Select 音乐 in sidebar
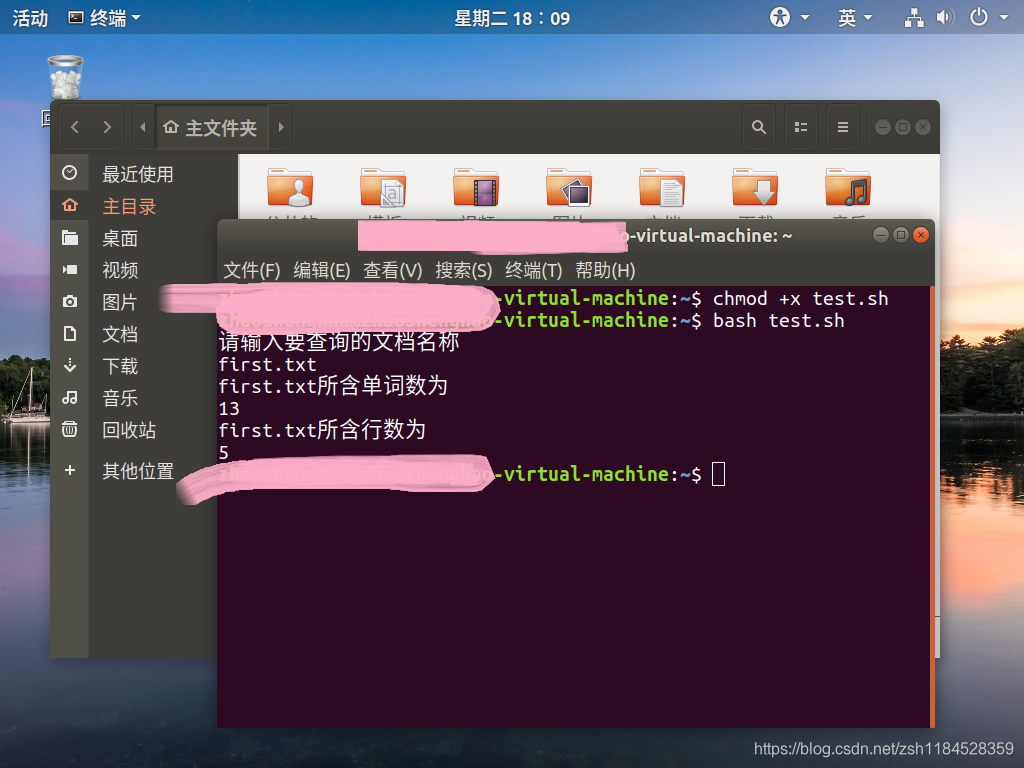1024x768 pixels. pos(120,398)
